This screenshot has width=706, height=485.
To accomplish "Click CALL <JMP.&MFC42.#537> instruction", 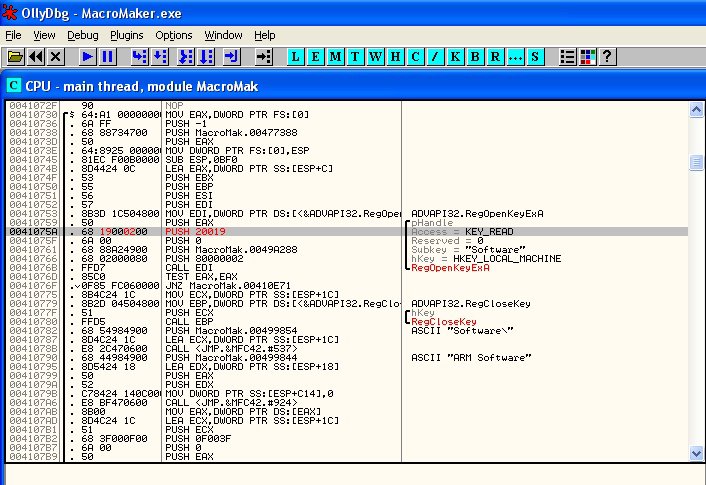I will pos(231,349).
